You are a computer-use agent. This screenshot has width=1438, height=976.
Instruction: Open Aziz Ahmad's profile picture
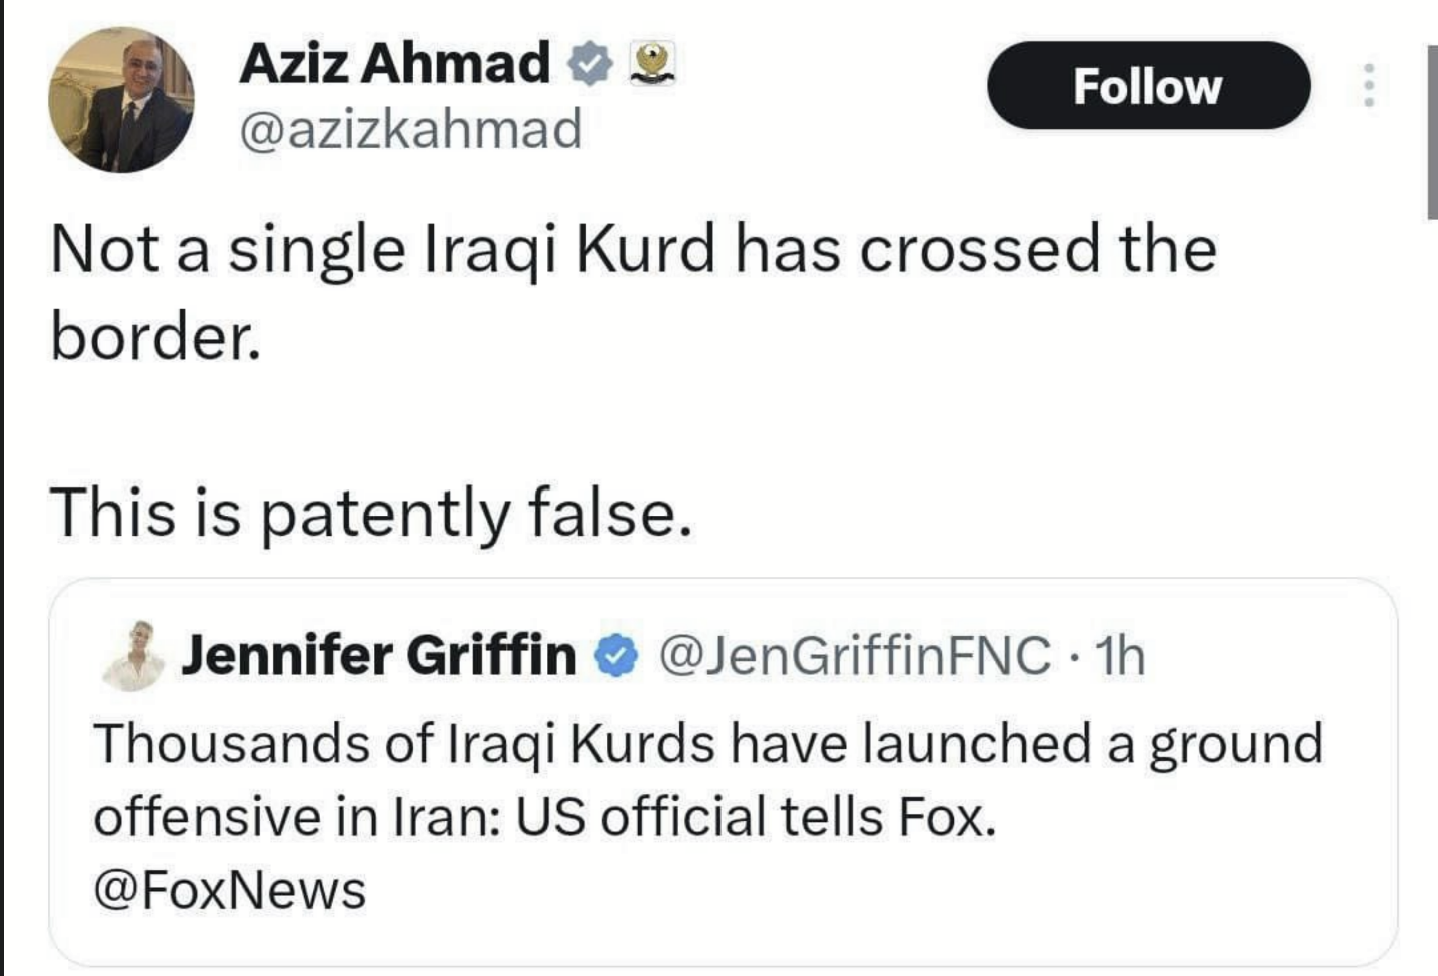pyautogui.click(x=121, y=100)
